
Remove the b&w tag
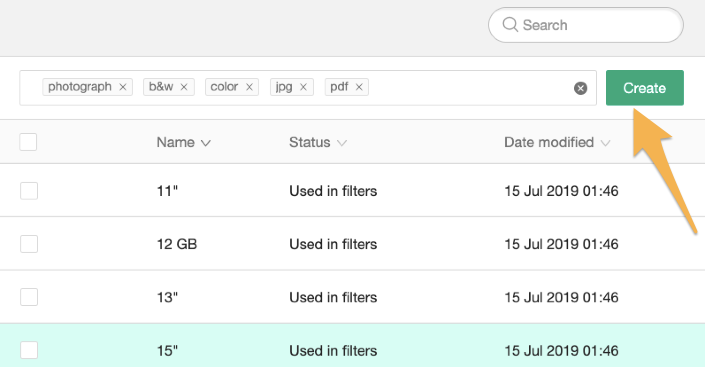(184, 87)
